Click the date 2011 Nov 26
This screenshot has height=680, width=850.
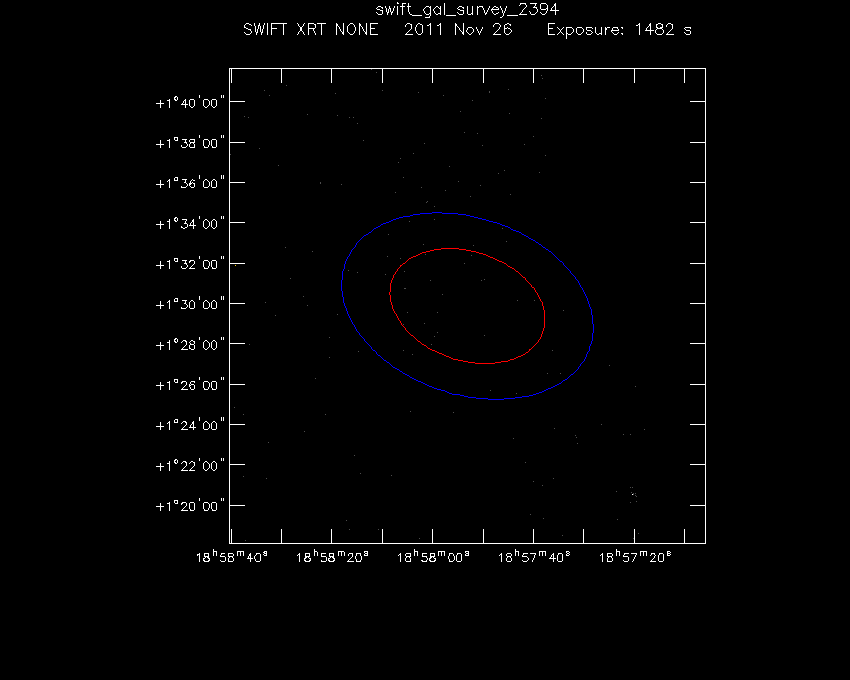[x=458, y=29]
